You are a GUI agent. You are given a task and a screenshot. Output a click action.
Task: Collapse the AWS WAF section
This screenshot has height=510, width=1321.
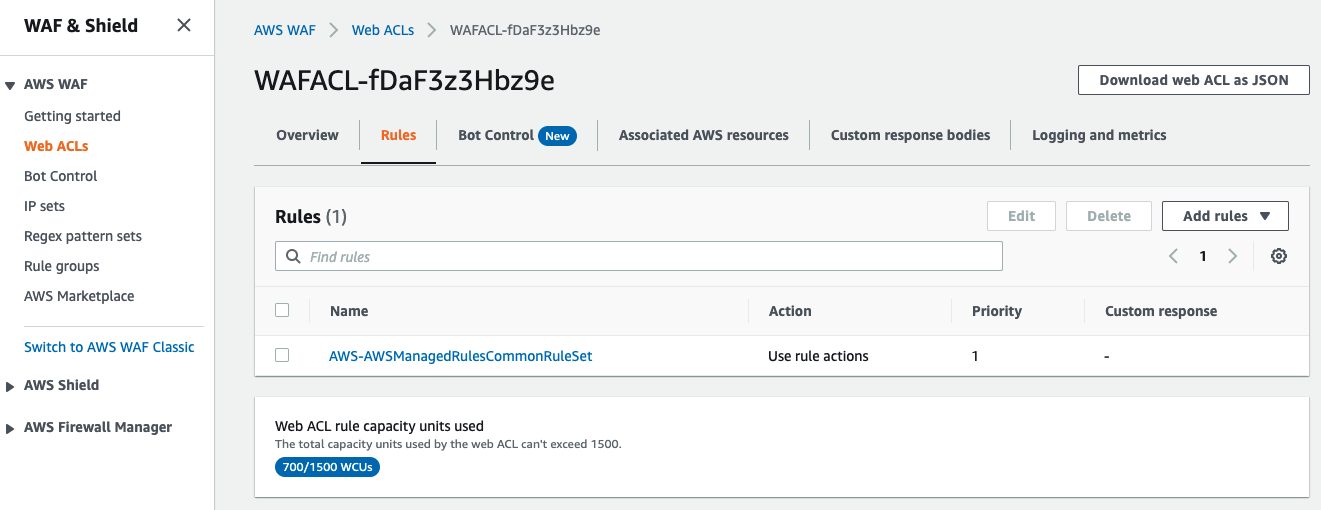pos(10,86)
